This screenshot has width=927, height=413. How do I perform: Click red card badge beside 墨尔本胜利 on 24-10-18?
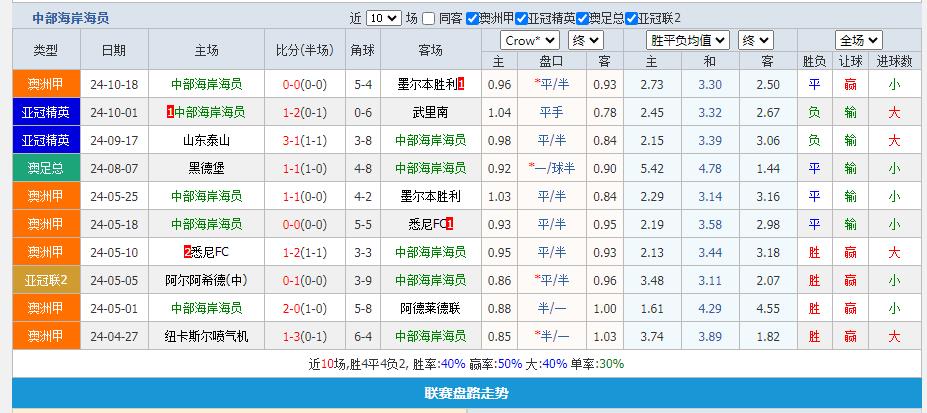point(461,84)
